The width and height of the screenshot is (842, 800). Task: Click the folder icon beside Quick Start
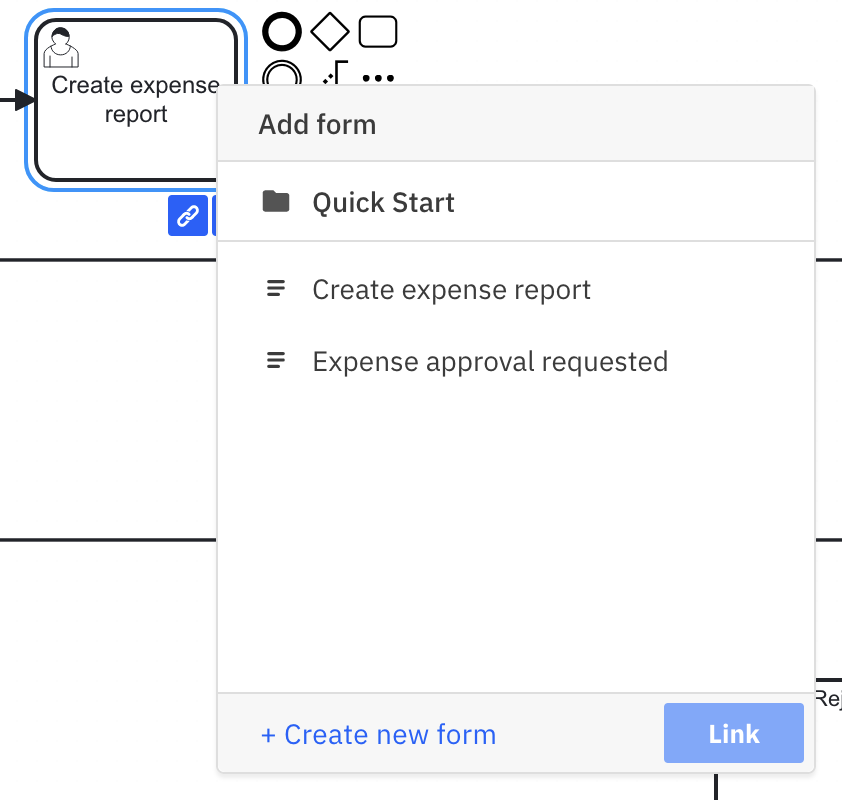click(276, 201)
